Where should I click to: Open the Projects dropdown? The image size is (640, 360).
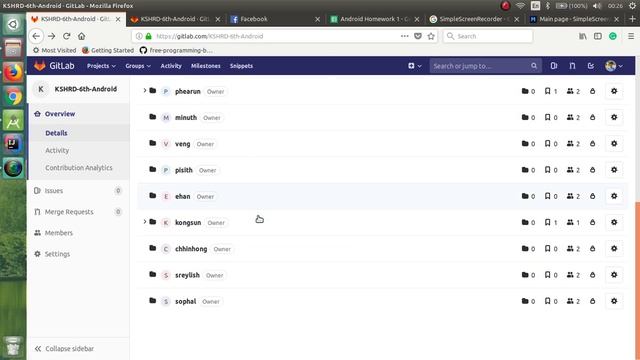(x=101, y=66)
